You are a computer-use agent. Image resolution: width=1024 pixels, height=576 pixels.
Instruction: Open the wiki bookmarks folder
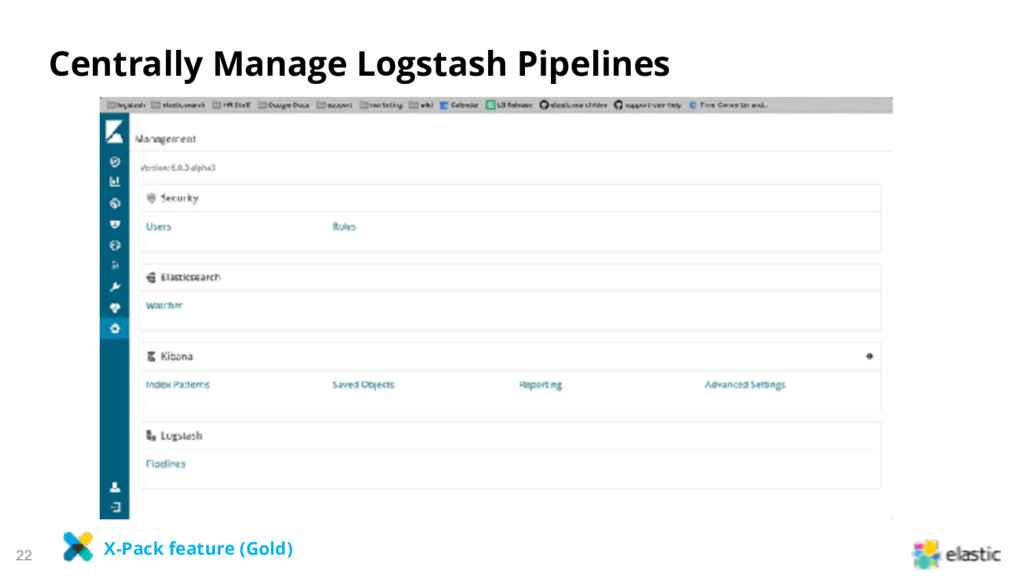click(x=421, y=105)
